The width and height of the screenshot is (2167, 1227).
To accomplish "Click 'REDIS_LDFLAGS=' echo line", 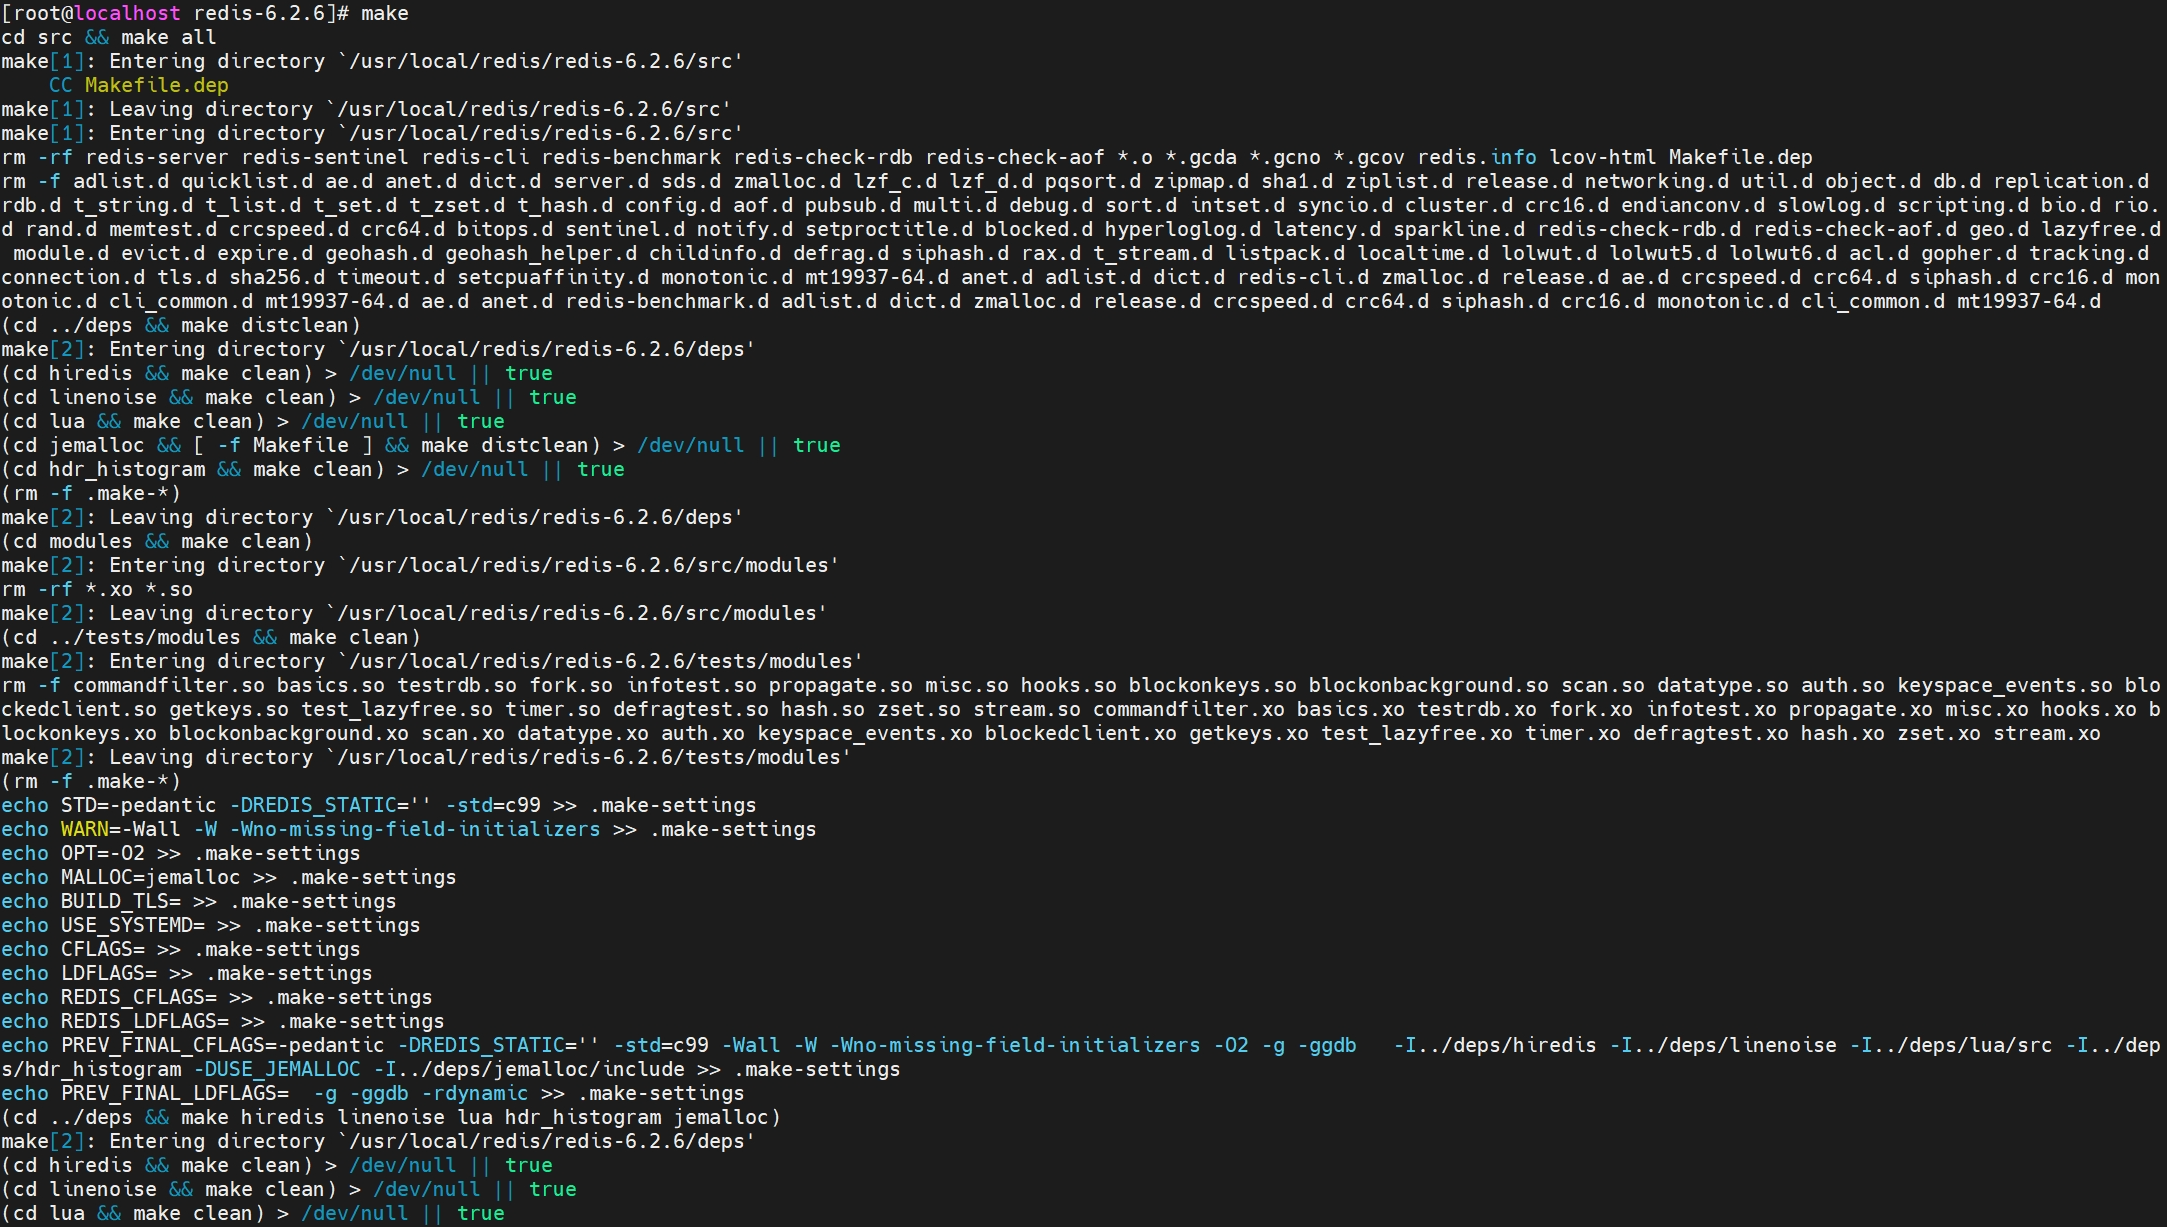I will [x=223, y=1021].
